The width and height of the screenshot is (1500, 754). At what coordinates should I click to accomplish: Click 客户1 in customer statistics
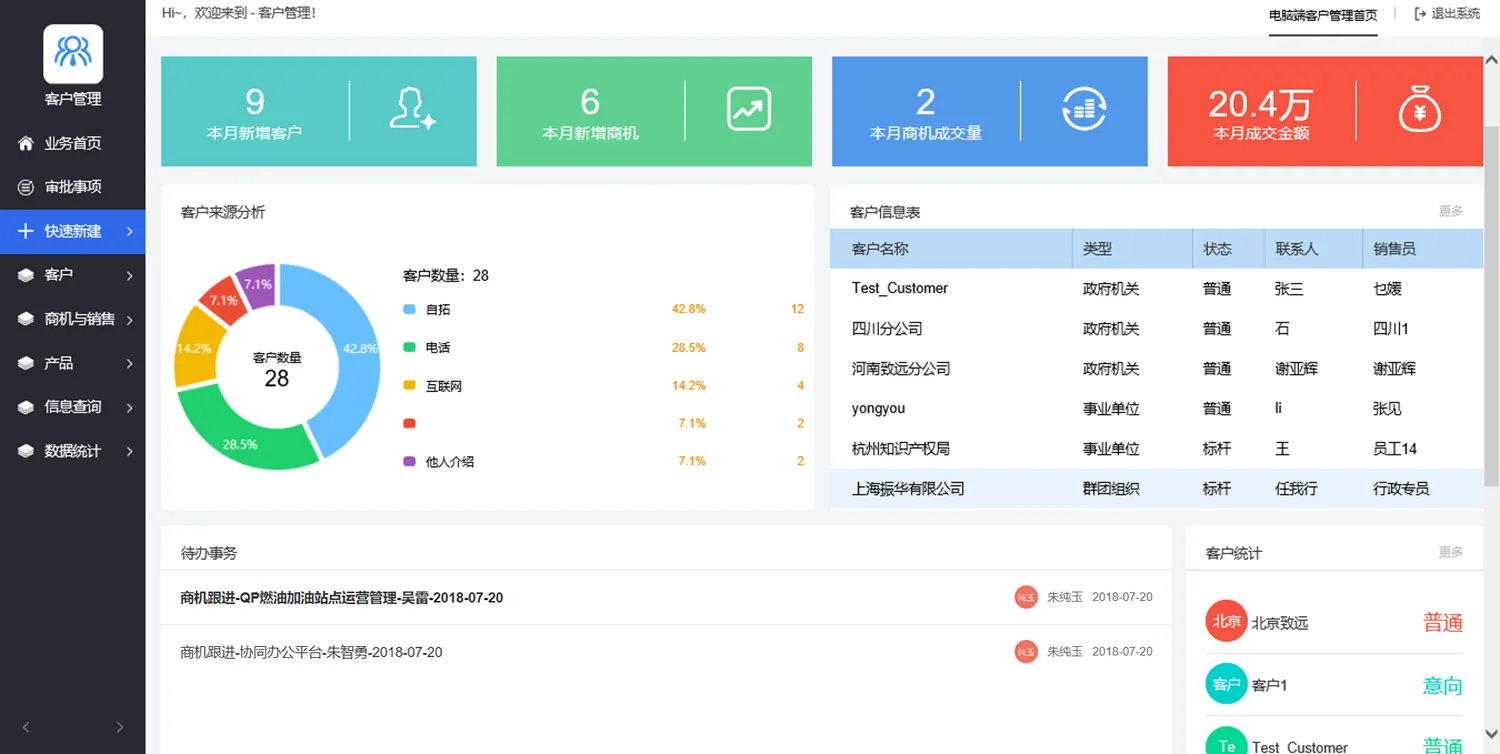click(x=1270, y=685)
